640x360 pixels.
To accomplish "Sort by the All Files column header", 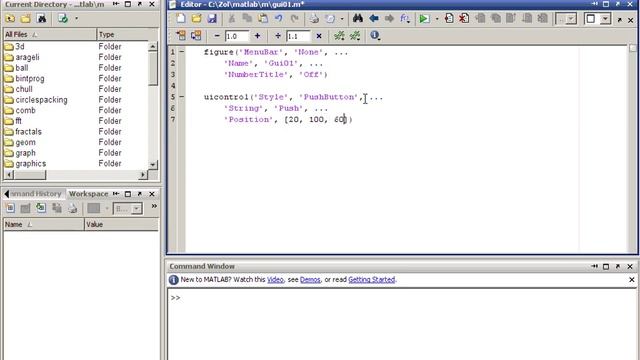I will coord(50,34).
